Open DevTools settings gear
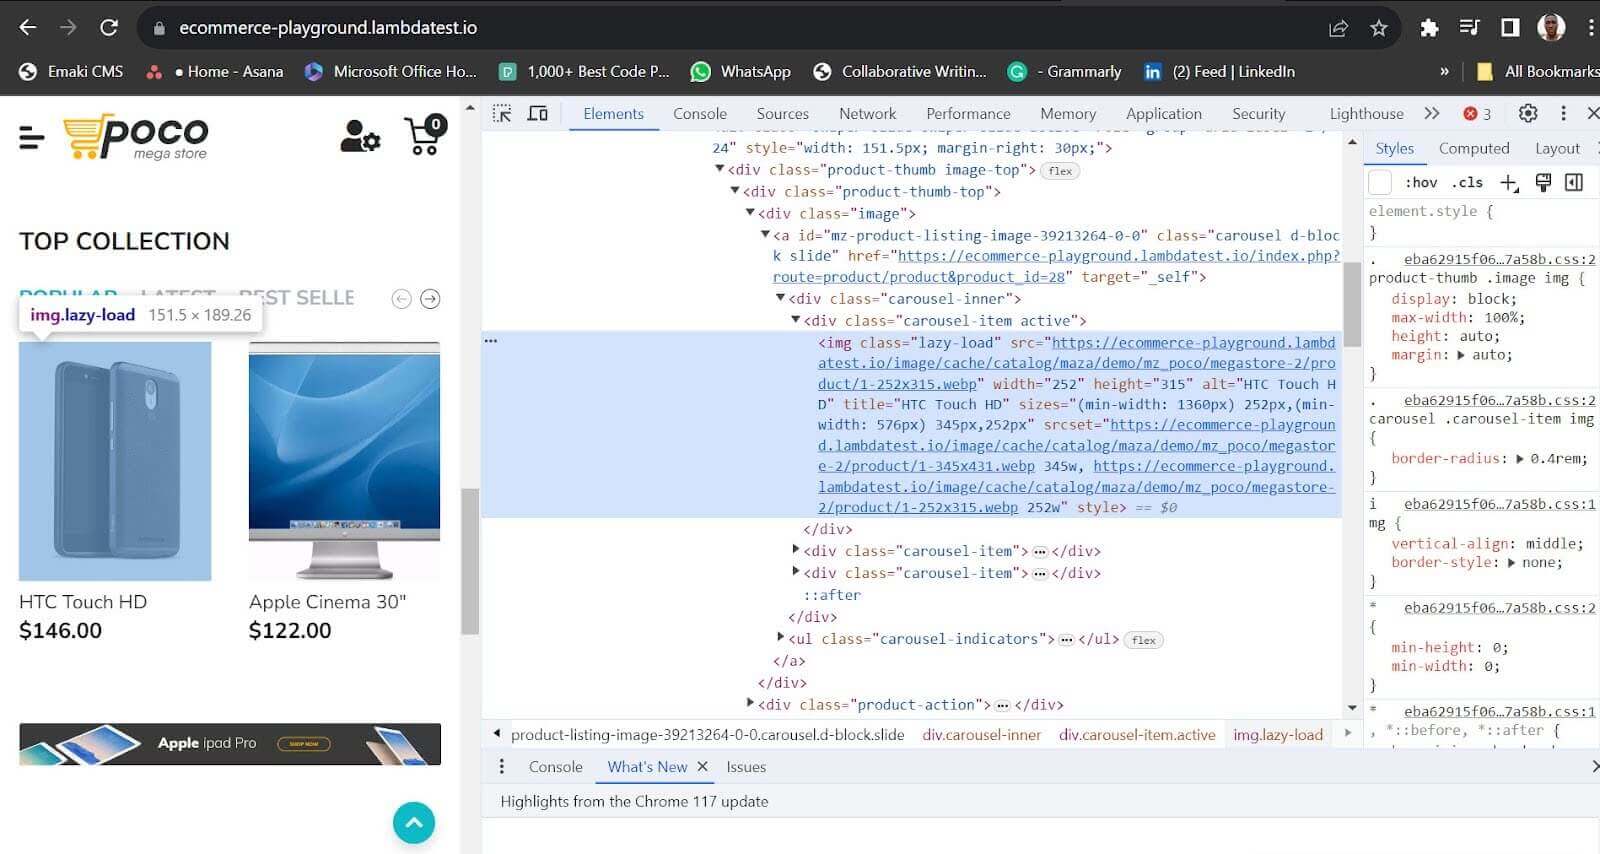The image size is (1600, 854). tap(1528, 113)
